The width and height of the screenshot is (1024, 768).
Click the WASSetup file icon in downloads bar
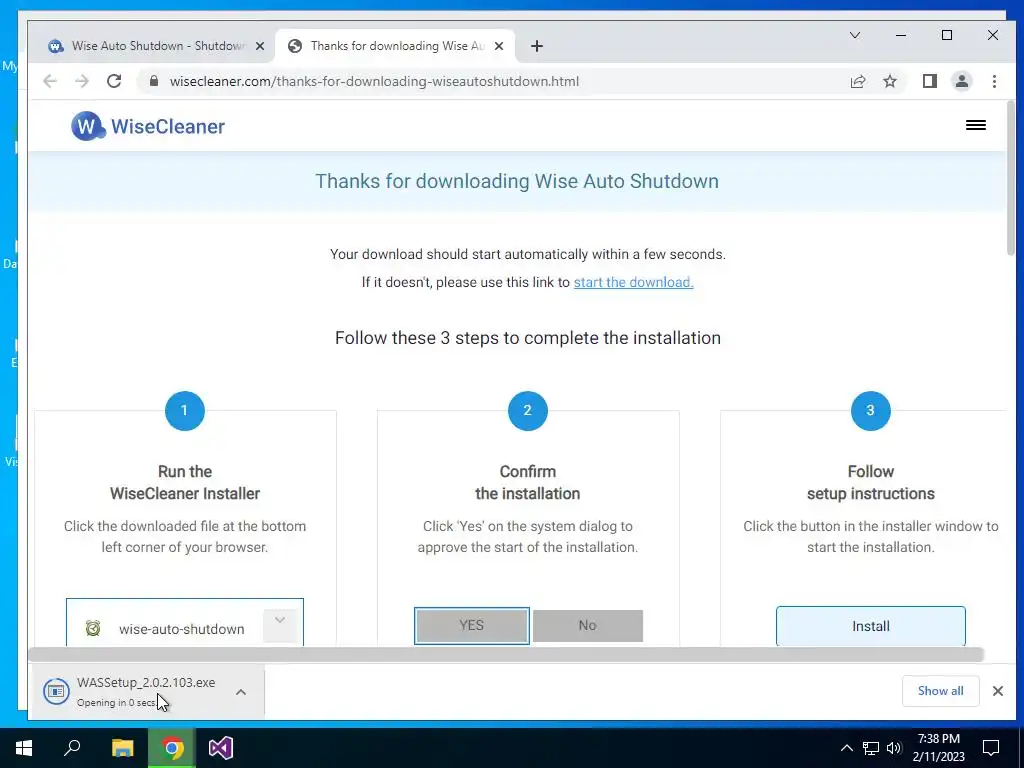[x=56, y=691]
